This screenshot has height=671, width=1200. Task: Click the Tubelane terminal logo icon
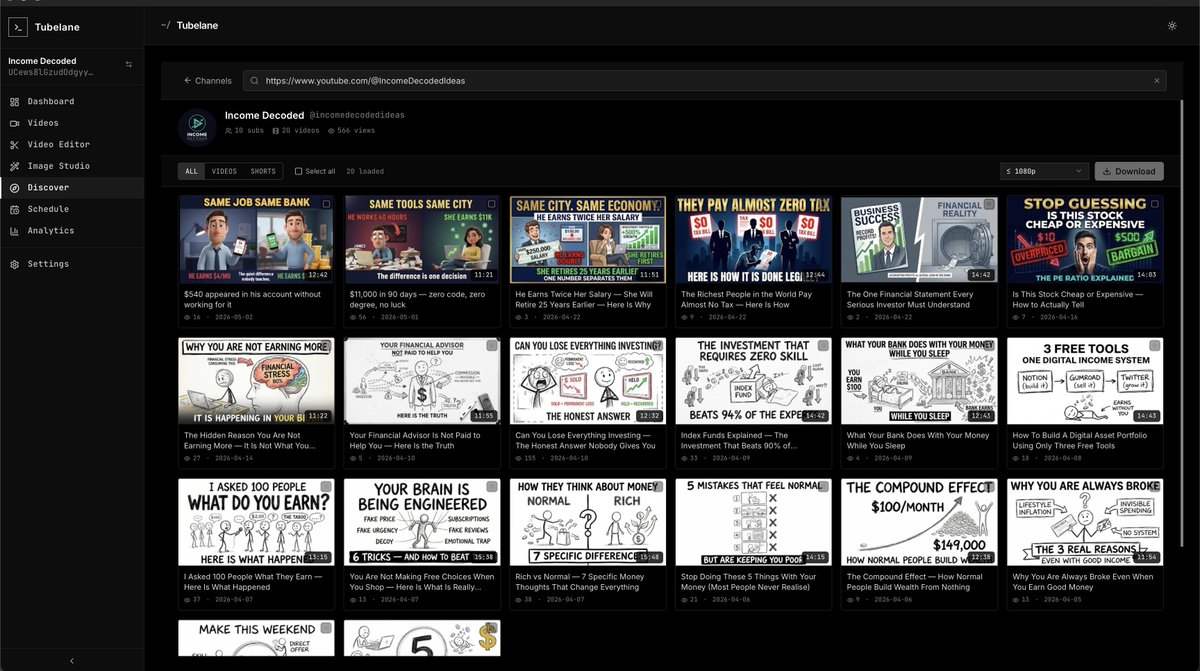[x=18, y=27]
